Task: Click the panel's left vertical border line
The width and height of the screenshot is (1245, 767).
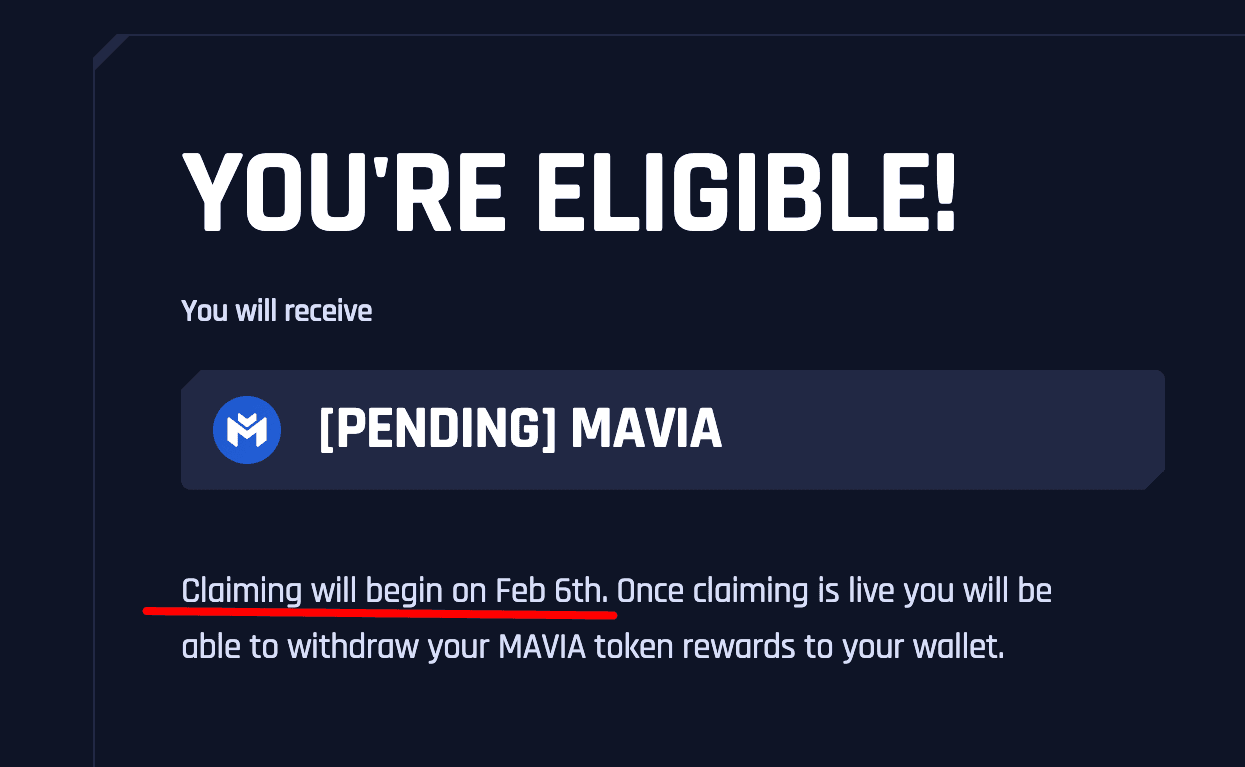Action: tap(94, 420)
